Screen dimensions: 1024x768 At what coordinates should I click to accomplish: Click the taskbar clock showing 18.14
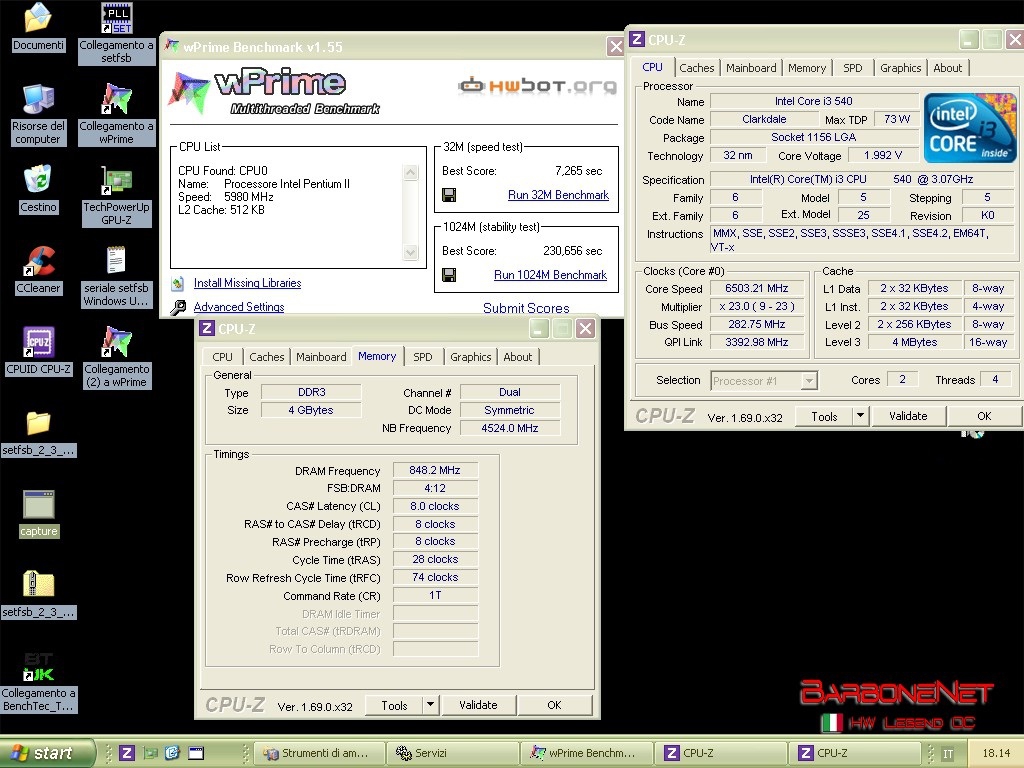pos(995,754)
